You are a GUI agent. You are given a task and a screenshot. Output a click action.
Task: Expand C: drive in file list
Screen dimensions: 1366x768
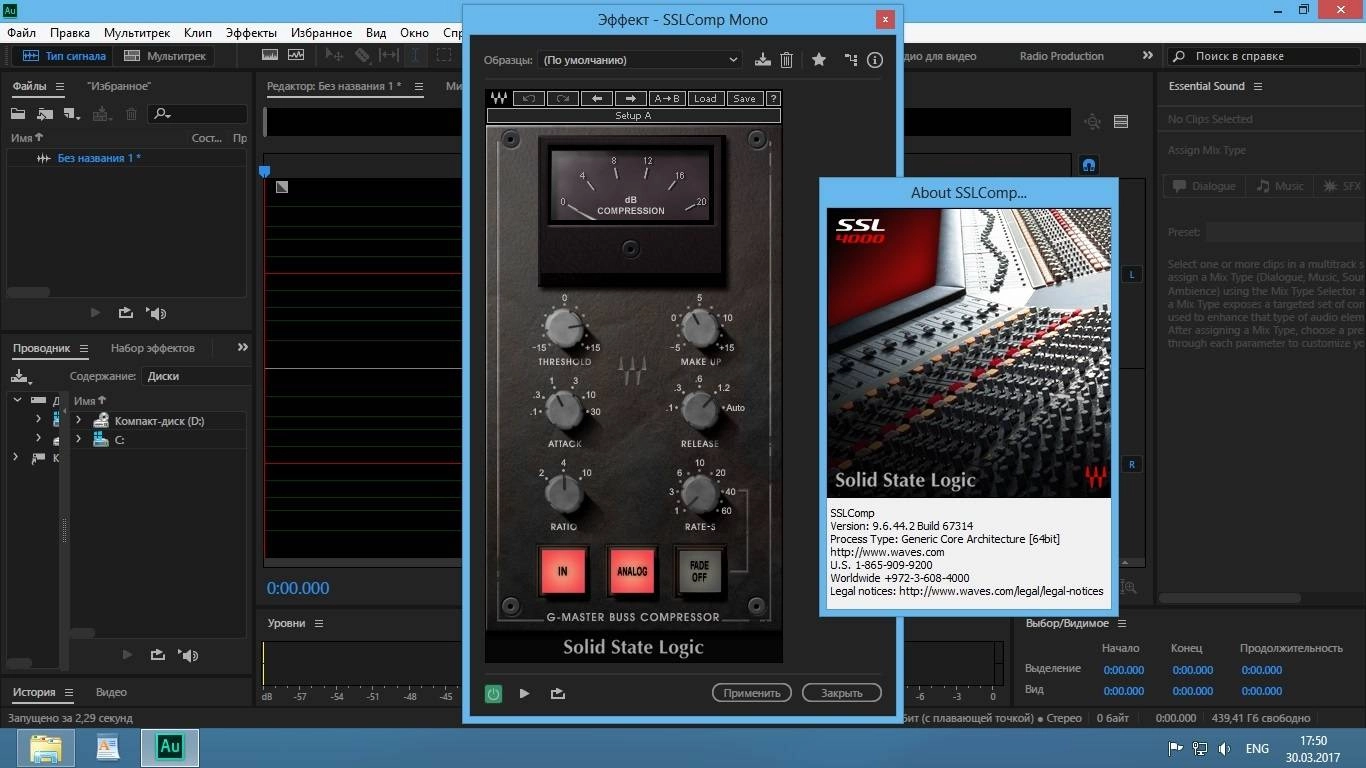point(78,439)
